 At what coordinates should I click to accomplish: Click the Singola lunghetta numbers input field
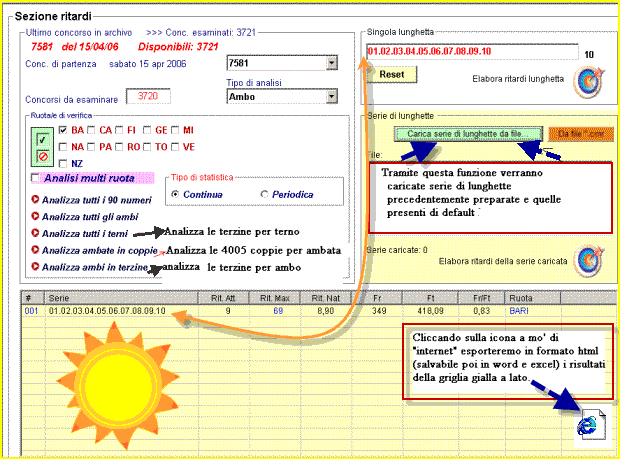click(x=473, y=51)
